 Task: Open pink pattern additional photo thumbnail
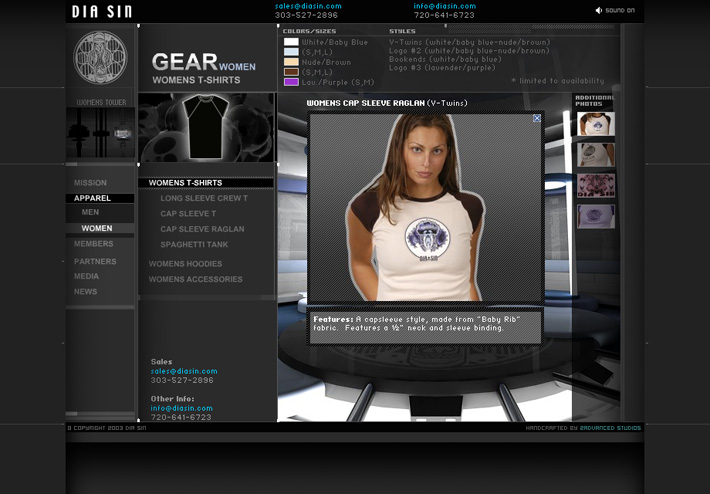(596, 186)
